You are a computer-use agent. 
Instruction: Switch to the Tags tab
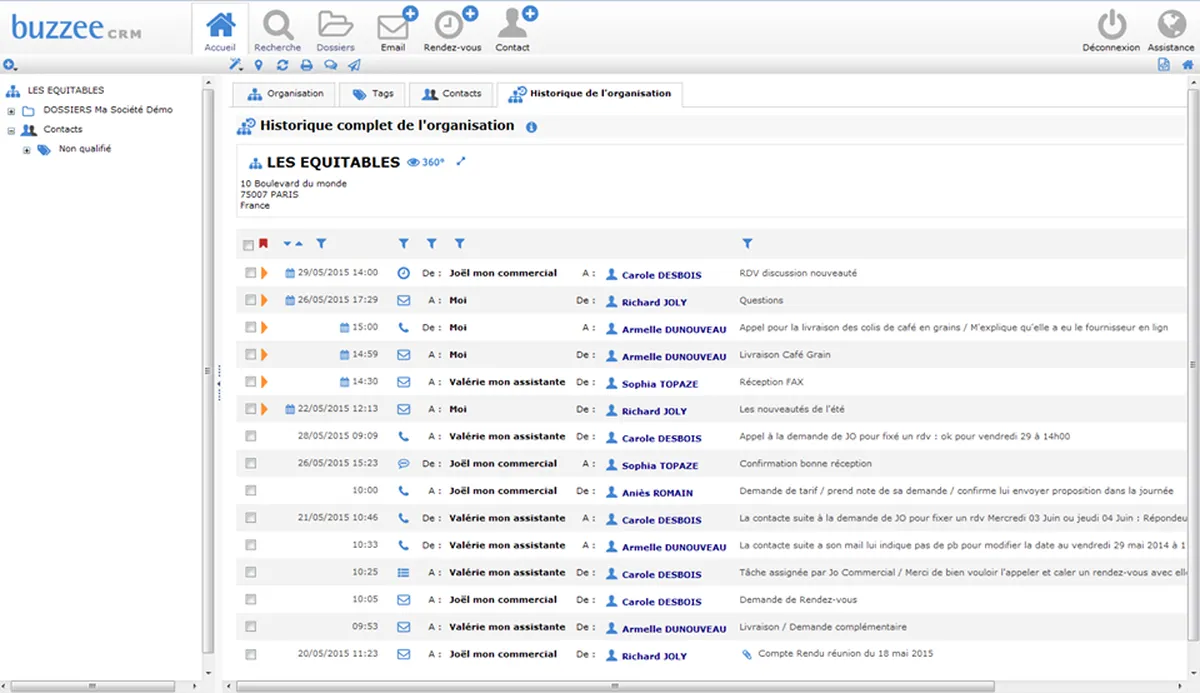(x=373, y=94)
